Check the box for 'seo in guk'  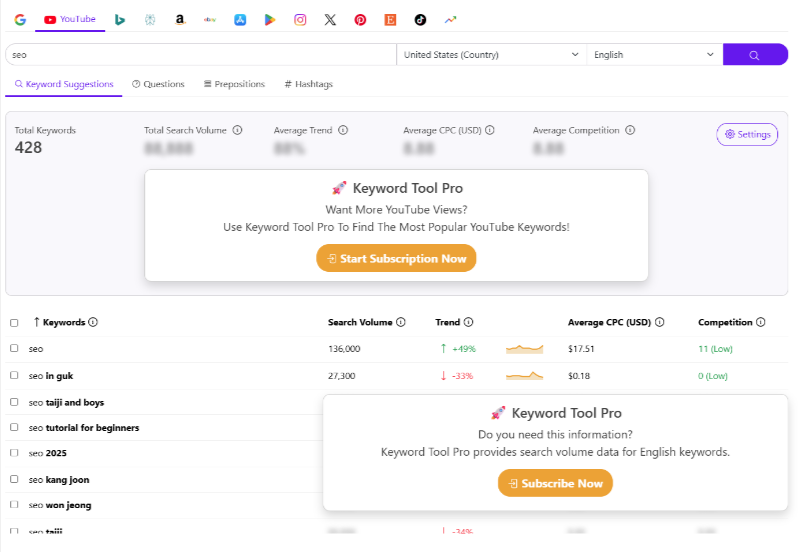[x=14, y=375]
